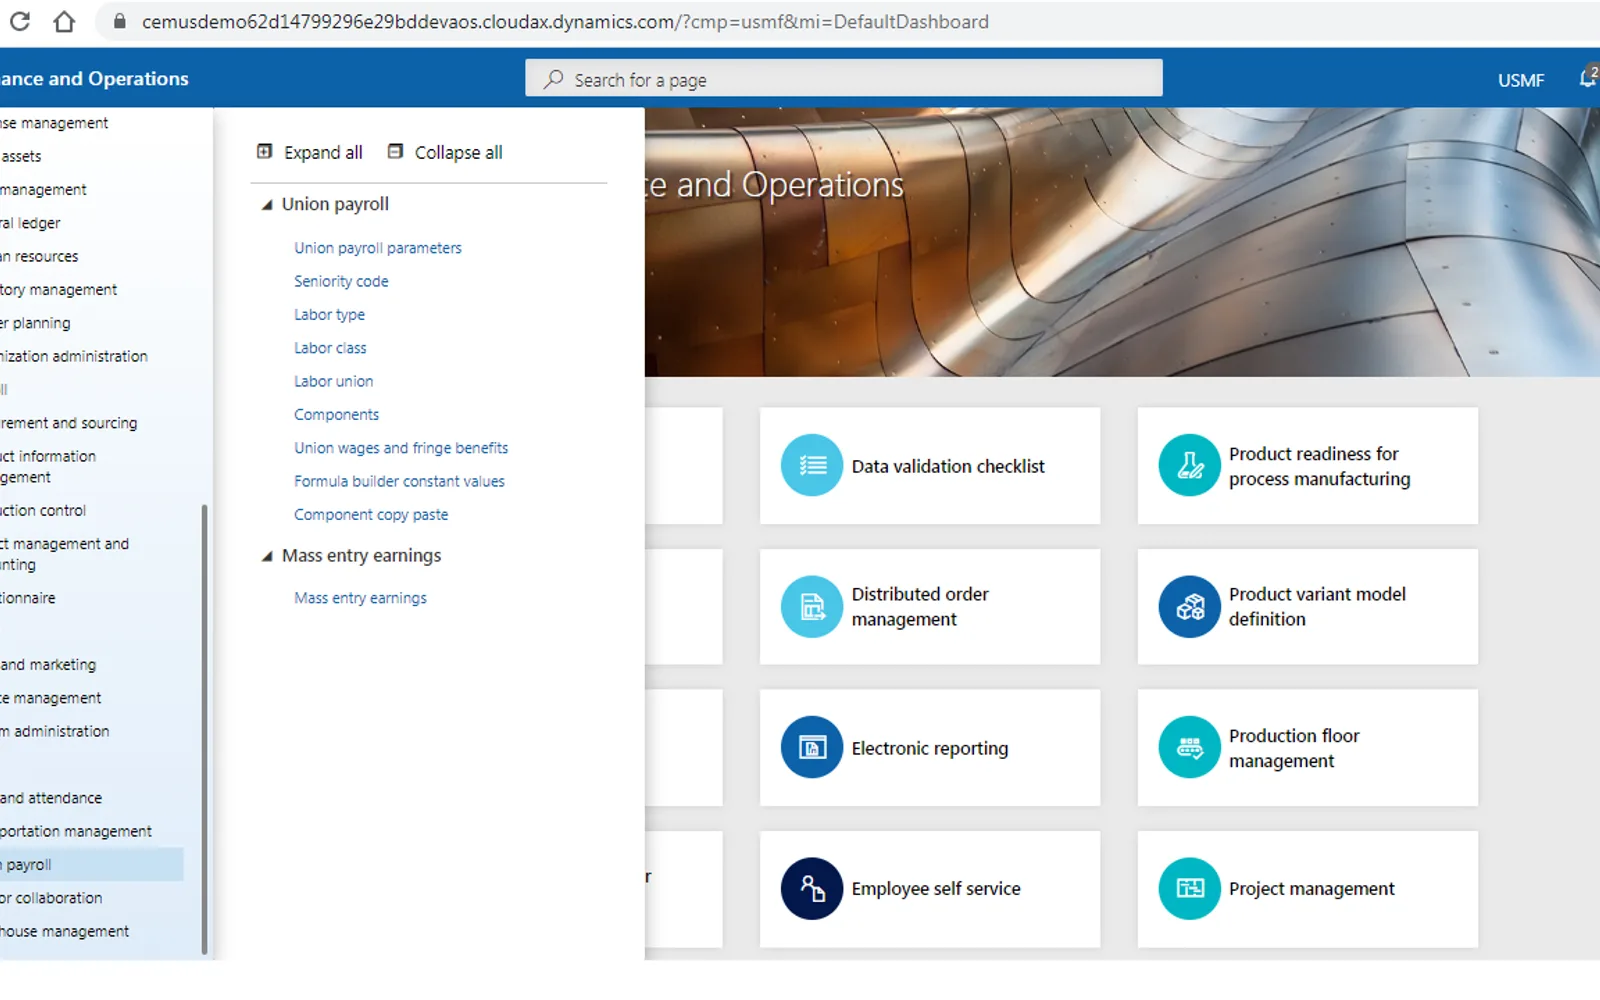Click the Expand all plus icon
This screenshot has width=1600, height=1000.
click(264, 152)
